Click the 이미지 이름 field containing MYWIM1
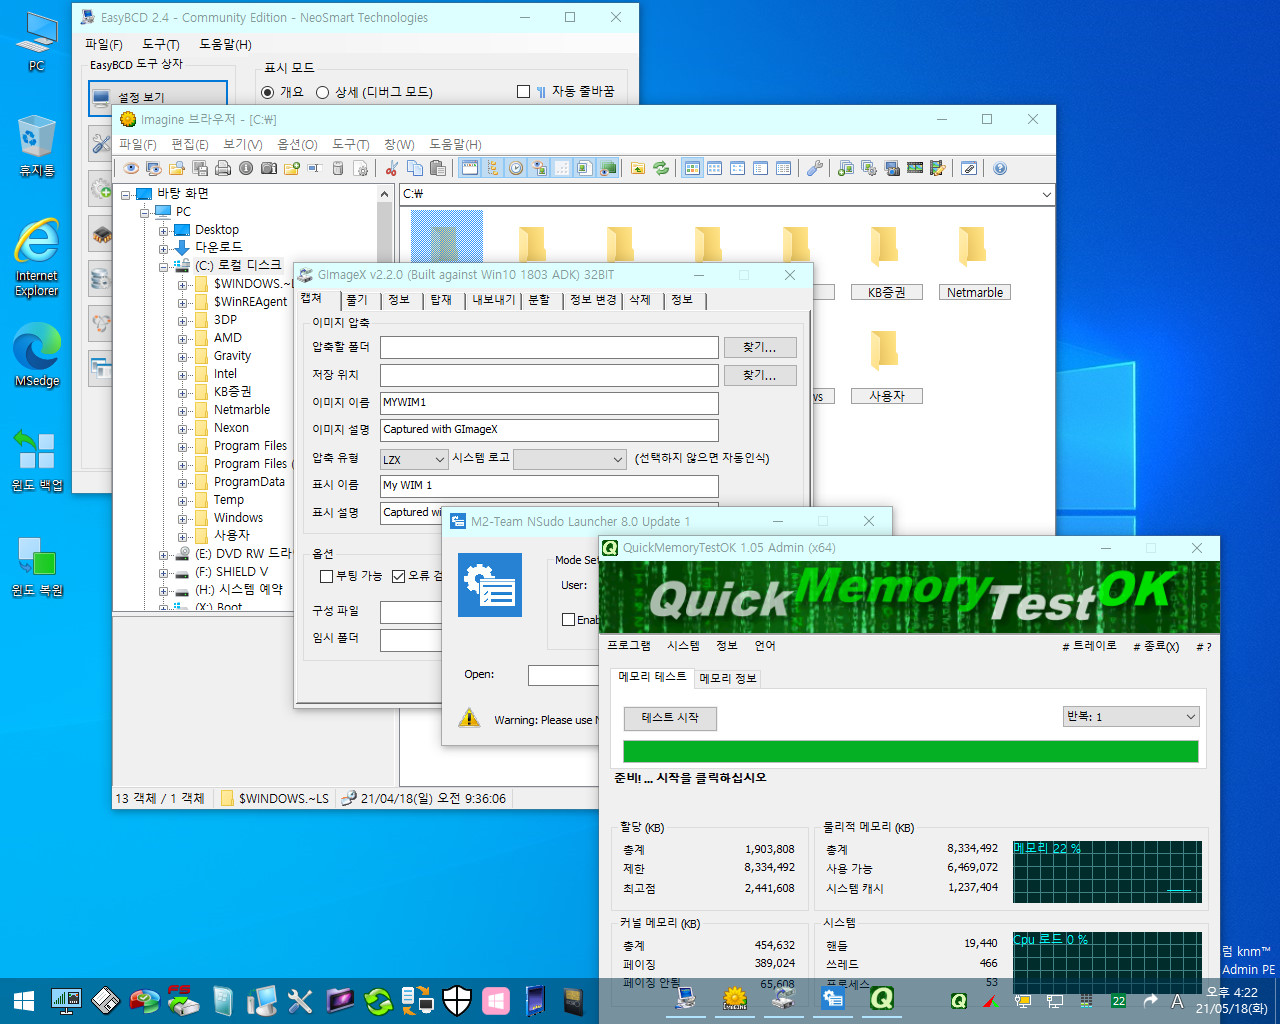 549,402
